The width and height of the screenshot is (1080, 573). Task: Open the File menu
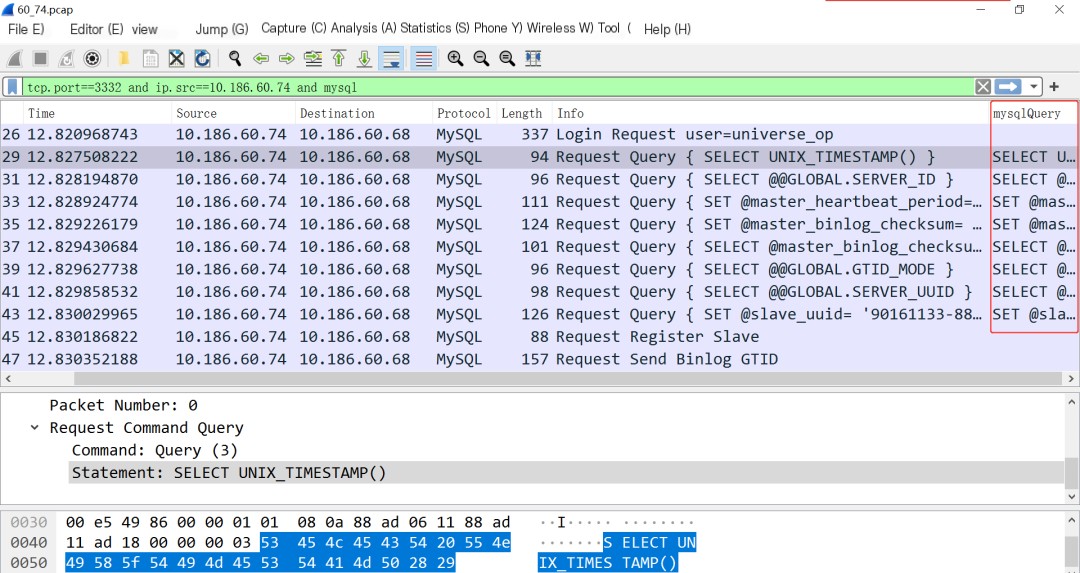pyautogui.click(x=26, y=29)
